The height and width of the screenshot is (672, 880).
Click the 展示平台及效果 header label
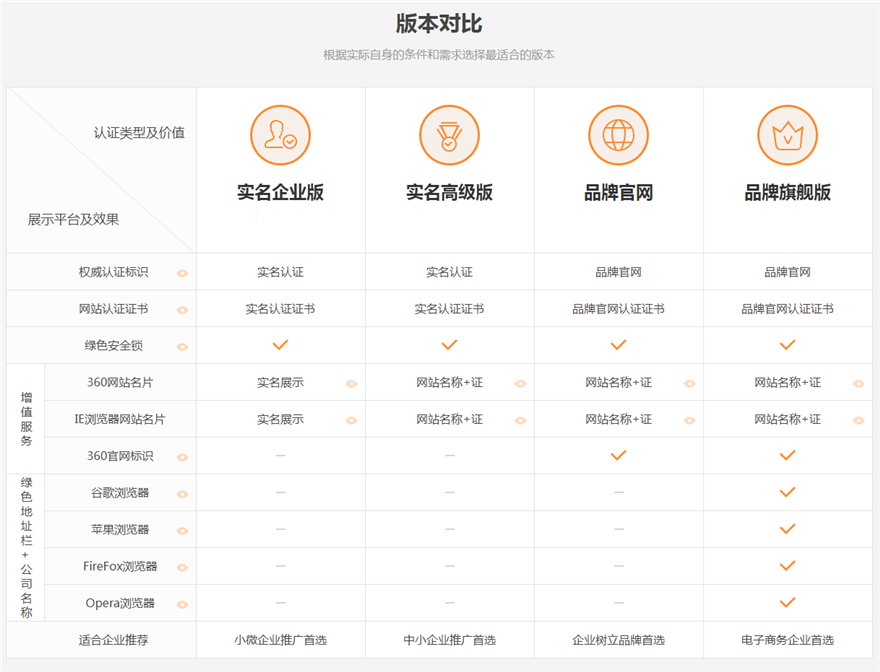(74, 220)
